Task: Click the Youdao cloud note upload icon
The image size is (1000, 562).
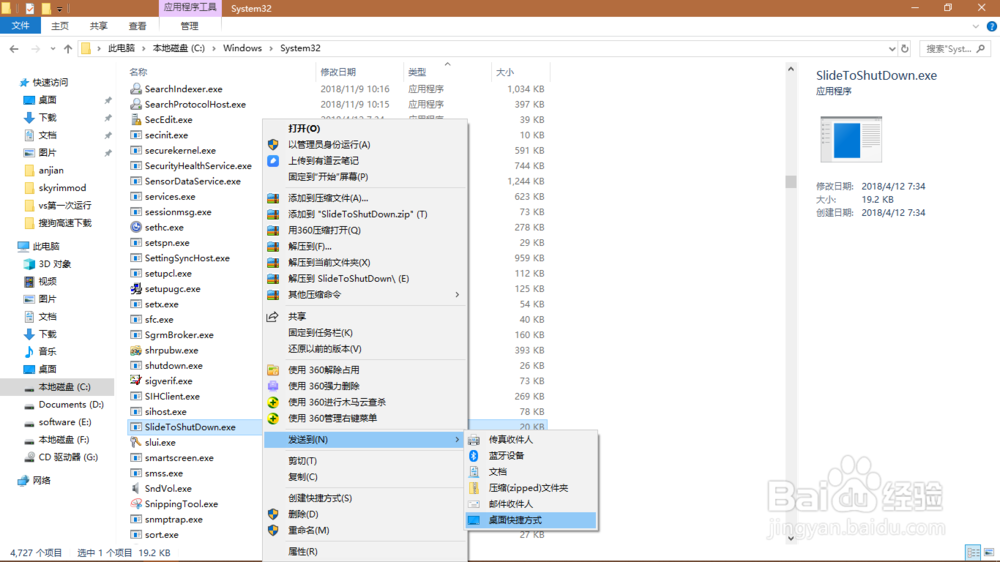Action: coord(273,161)
